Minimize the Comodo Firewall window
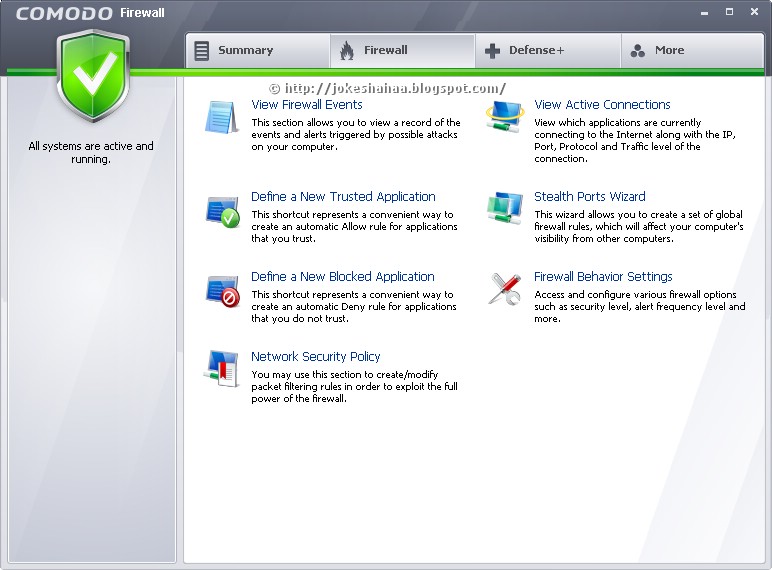 coord(705,13)
